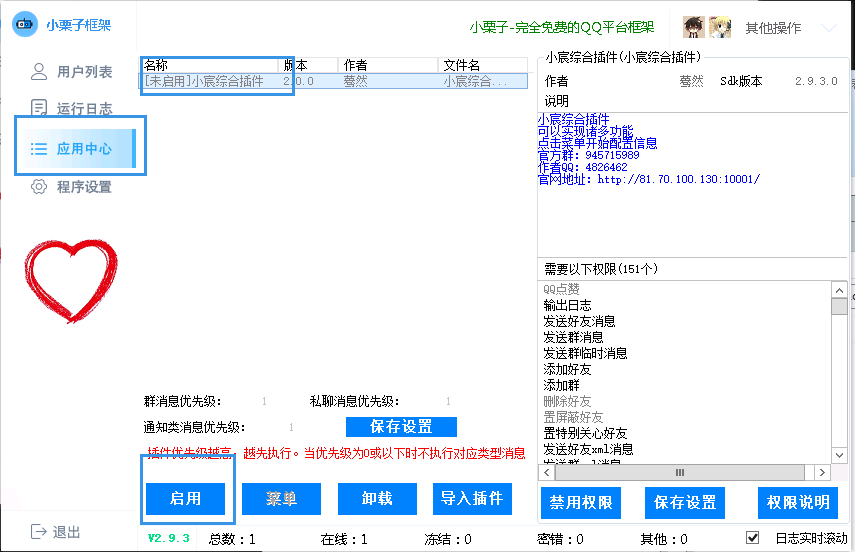Expand the 其他操作 dropdown chevron
855x552 pixels.
pos(829,27)
